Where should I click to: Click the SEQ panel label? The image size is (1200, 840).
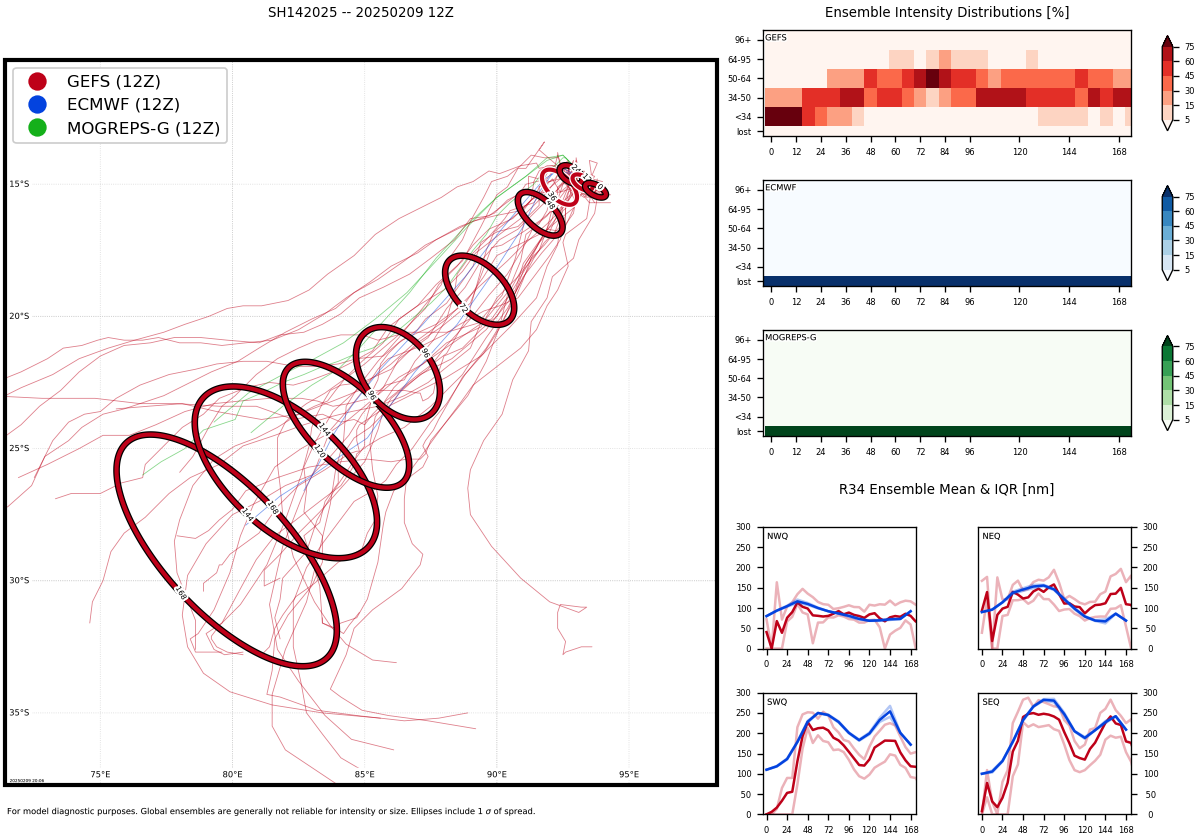[991, 702]
